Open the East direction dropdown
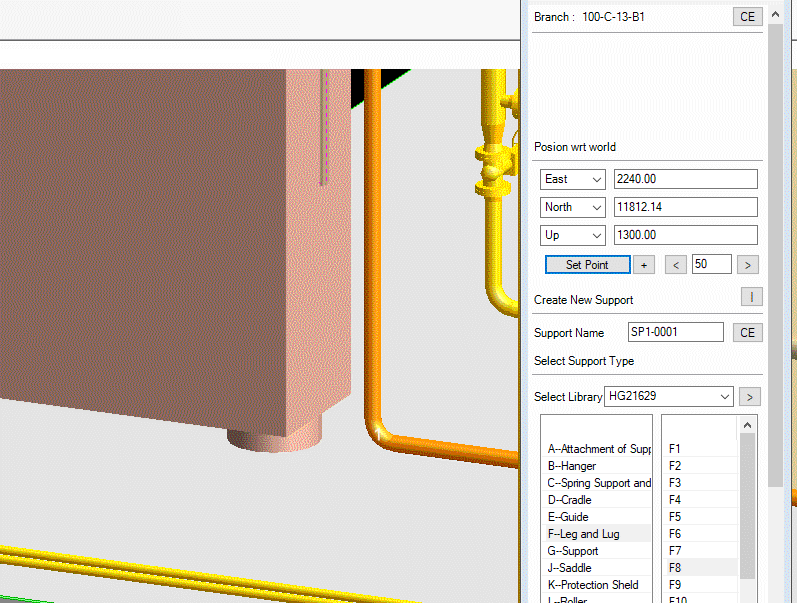The image size is (797, 603). (x=572, y=179)
